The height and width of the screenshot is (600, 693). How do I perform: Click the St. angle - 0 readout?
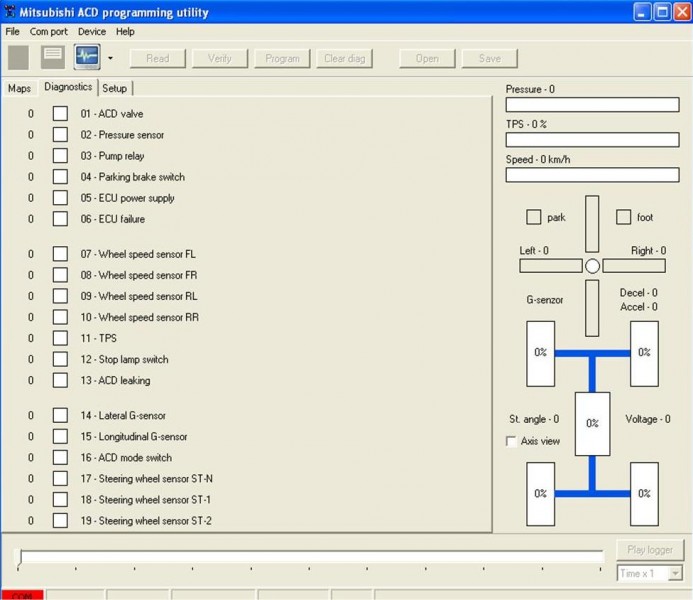coord(534,419)
